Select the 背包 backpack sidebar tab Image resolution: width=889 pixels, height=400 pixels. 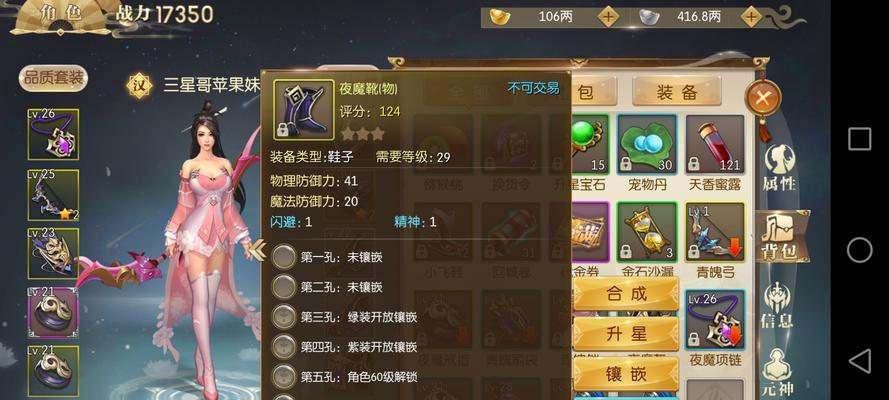[x=782, y=236]
